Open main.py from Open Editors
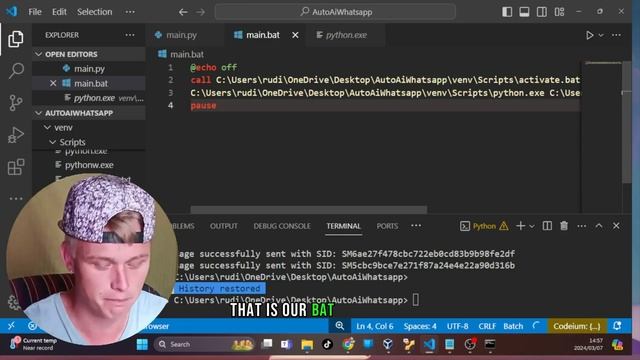 click(x=89, y=69)
